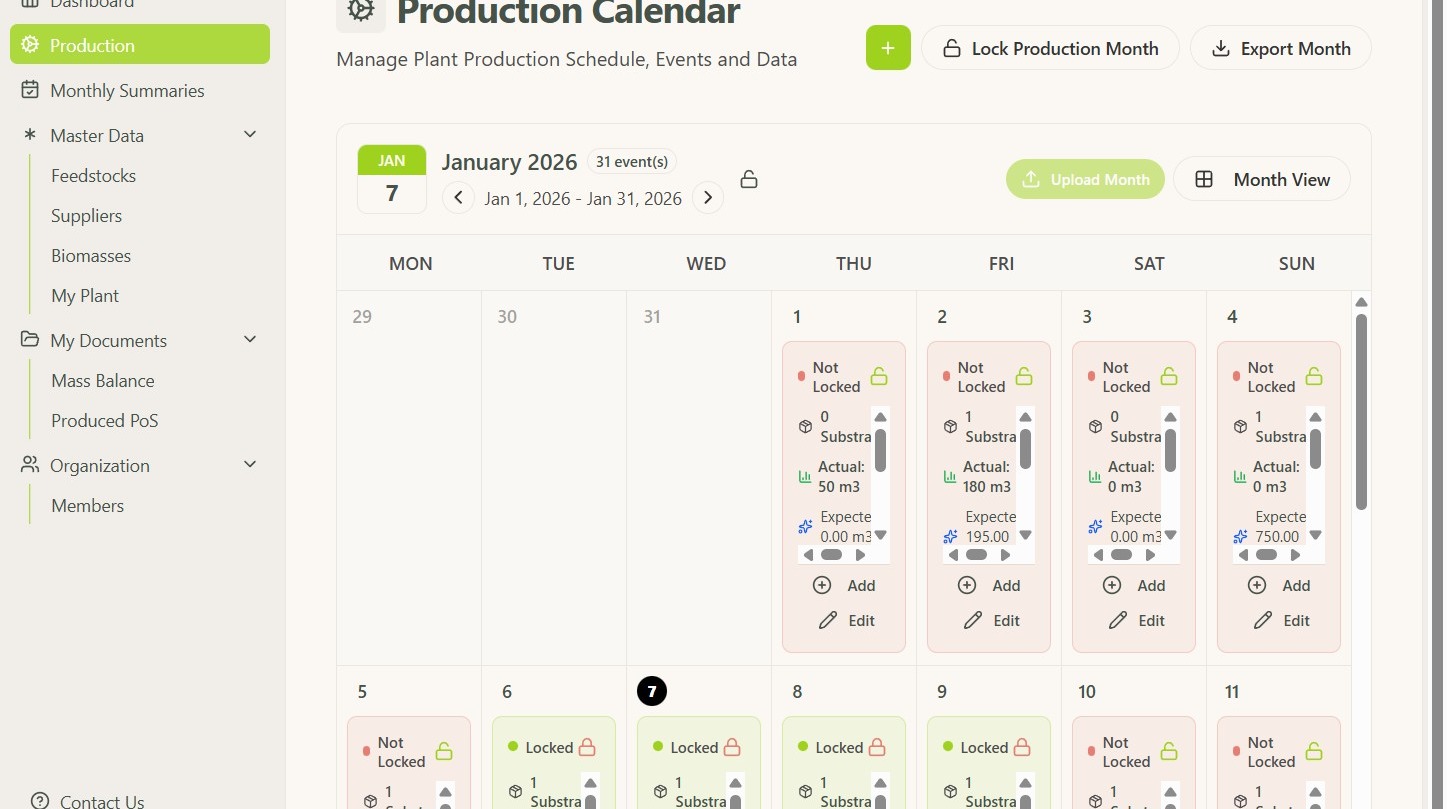
Task: Click the green plus add button
Action: pyautogui.click(x=888, y=48)
